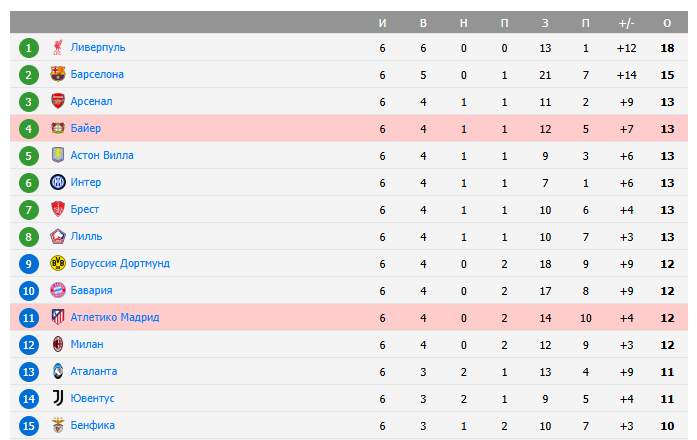Click Liverpool's 18 points value
Viewport: 697px width, 440px height.
point(667,47)
